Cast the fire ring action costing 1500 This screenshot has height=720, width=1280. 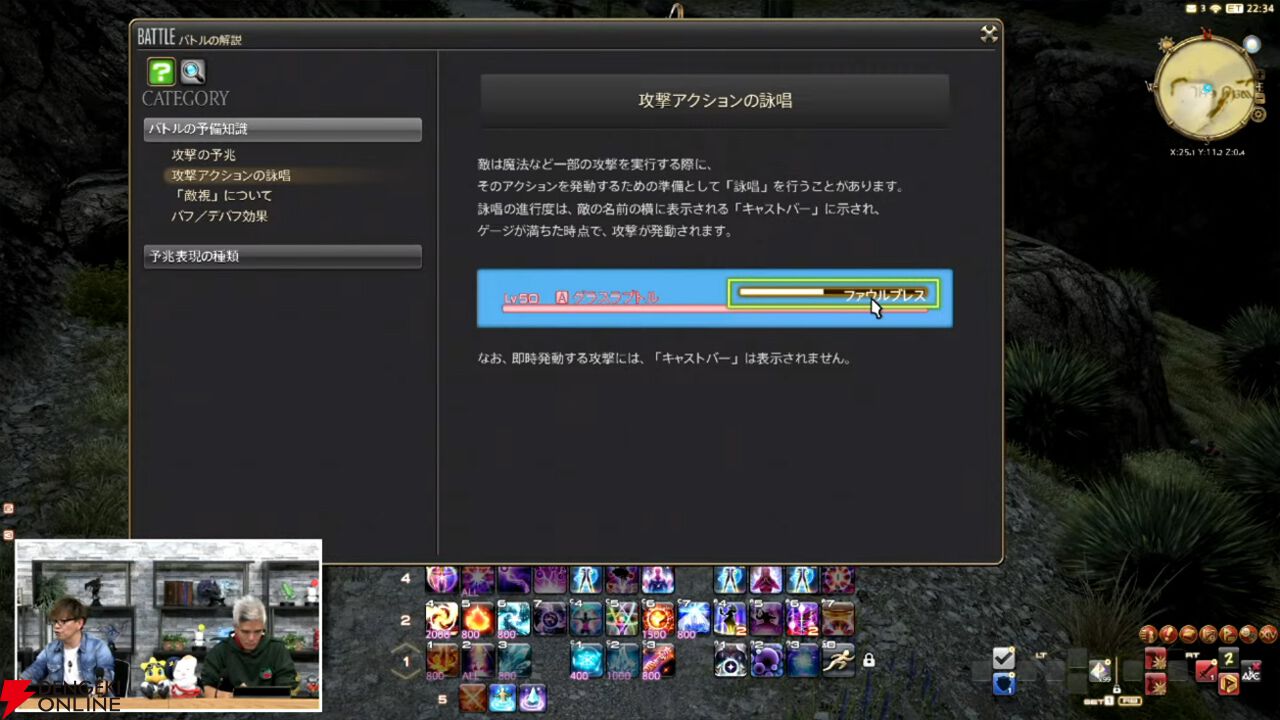[658, 618]
